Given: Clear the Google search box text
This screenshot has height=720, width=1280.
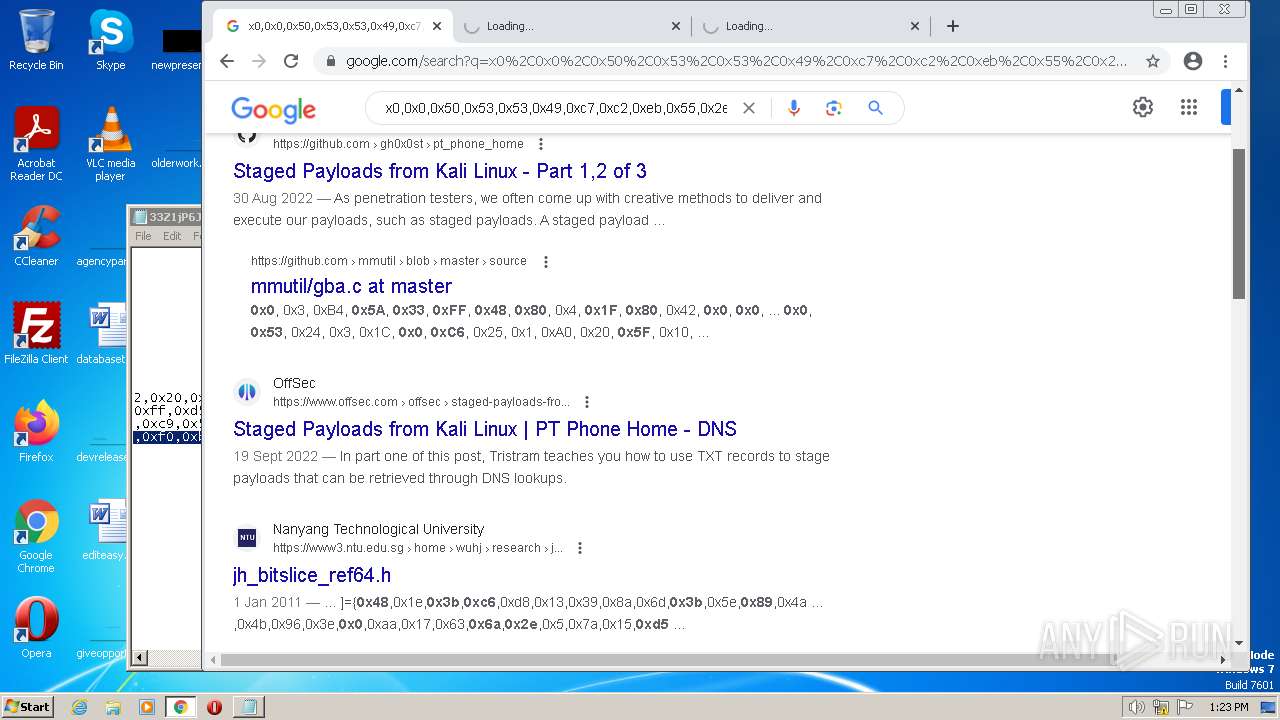Looking at the screenshot, I should tap(748, 108).
